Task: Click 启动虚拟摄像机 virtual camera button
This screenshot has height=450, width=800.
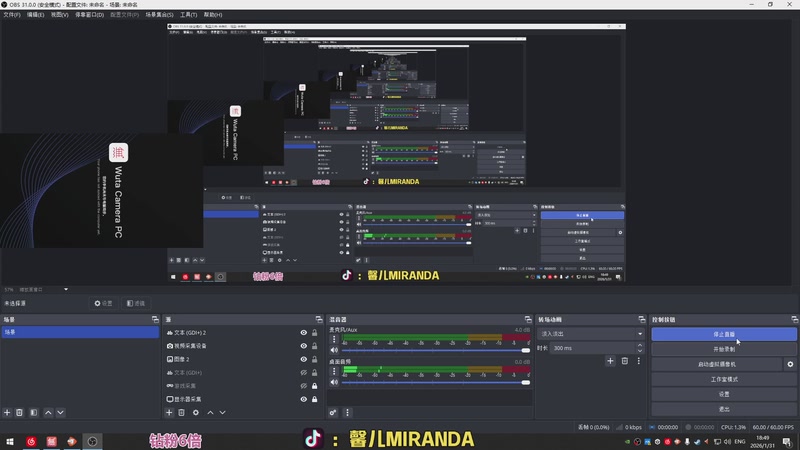Action: coord(716,364)
